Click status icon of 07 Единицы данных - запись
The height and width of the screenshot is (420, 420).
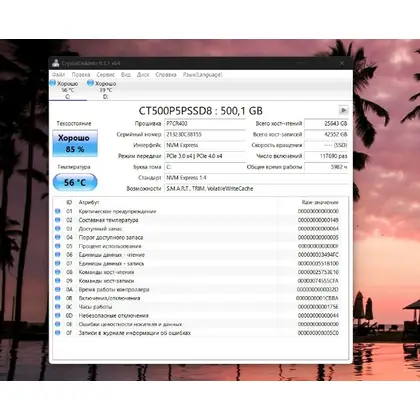pos(58,263)
